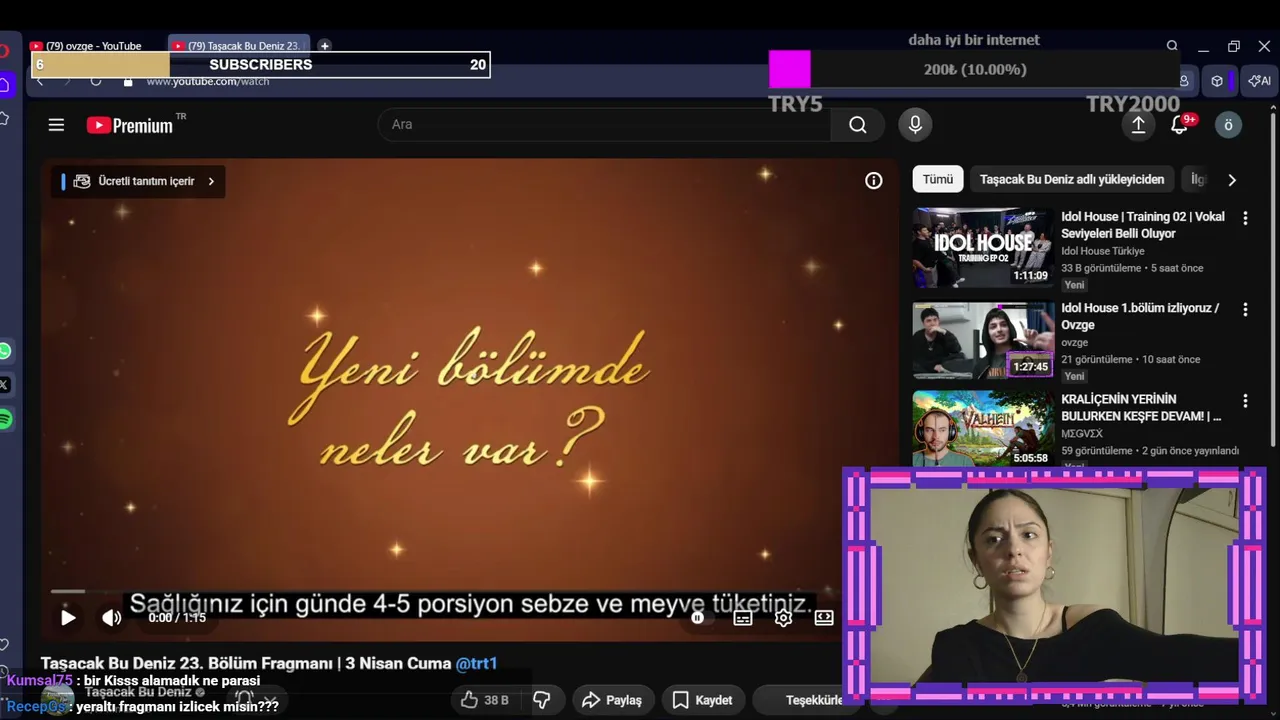1280x720 pixels.
Task: Open 'Idol House | Training 02' title
Action: click(x=1143, y=225)
